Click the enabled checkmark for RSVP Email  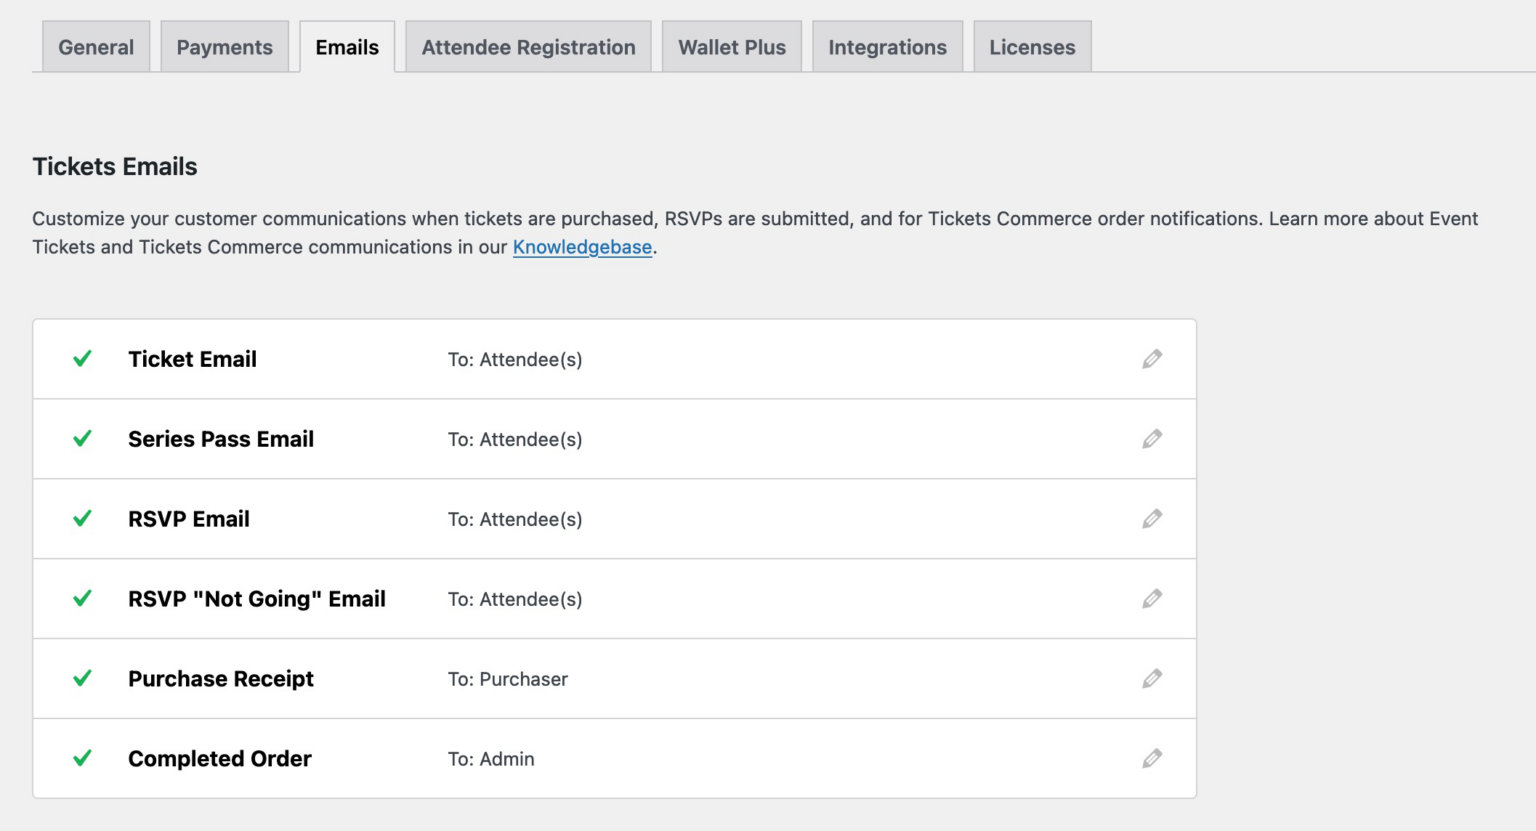tap(82, 519)
